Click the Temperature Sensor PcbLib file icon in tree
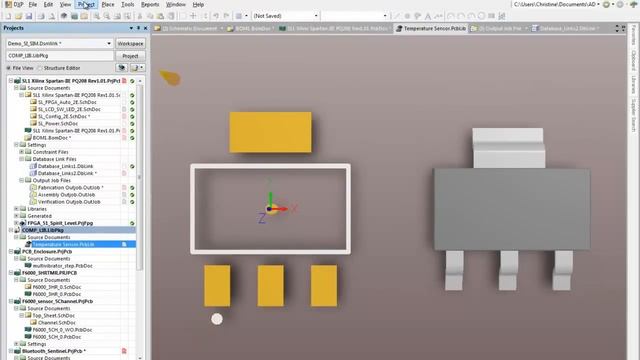Screen dimensions: 640x360 pos(28,244)
